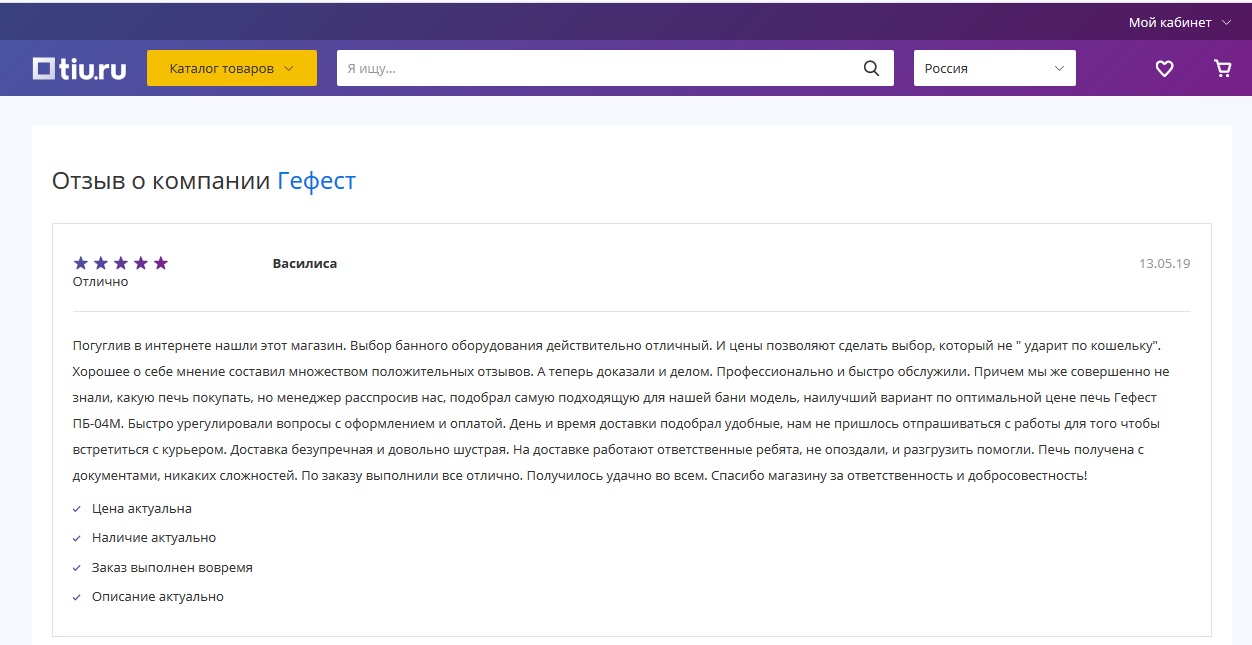Follow the Гефест company link
Screen dimensions: 1252x645
click(x=316, y=181)
